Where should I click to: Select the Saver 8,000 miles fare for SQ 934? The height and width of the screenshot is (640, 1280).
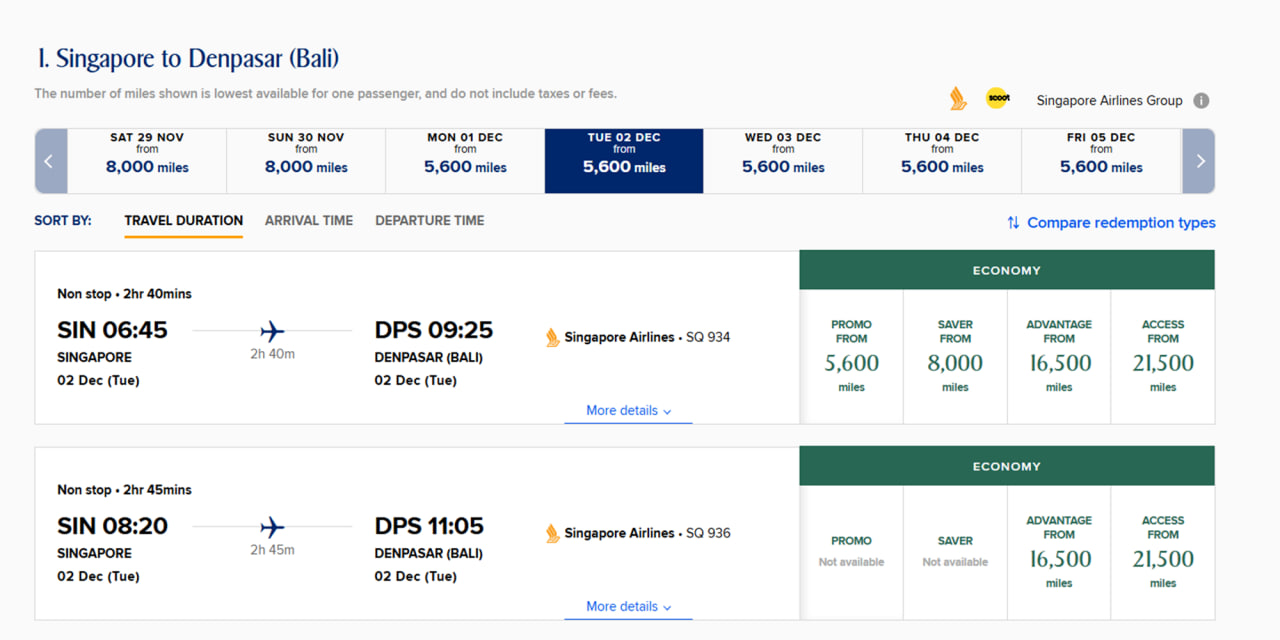(955, 357)
